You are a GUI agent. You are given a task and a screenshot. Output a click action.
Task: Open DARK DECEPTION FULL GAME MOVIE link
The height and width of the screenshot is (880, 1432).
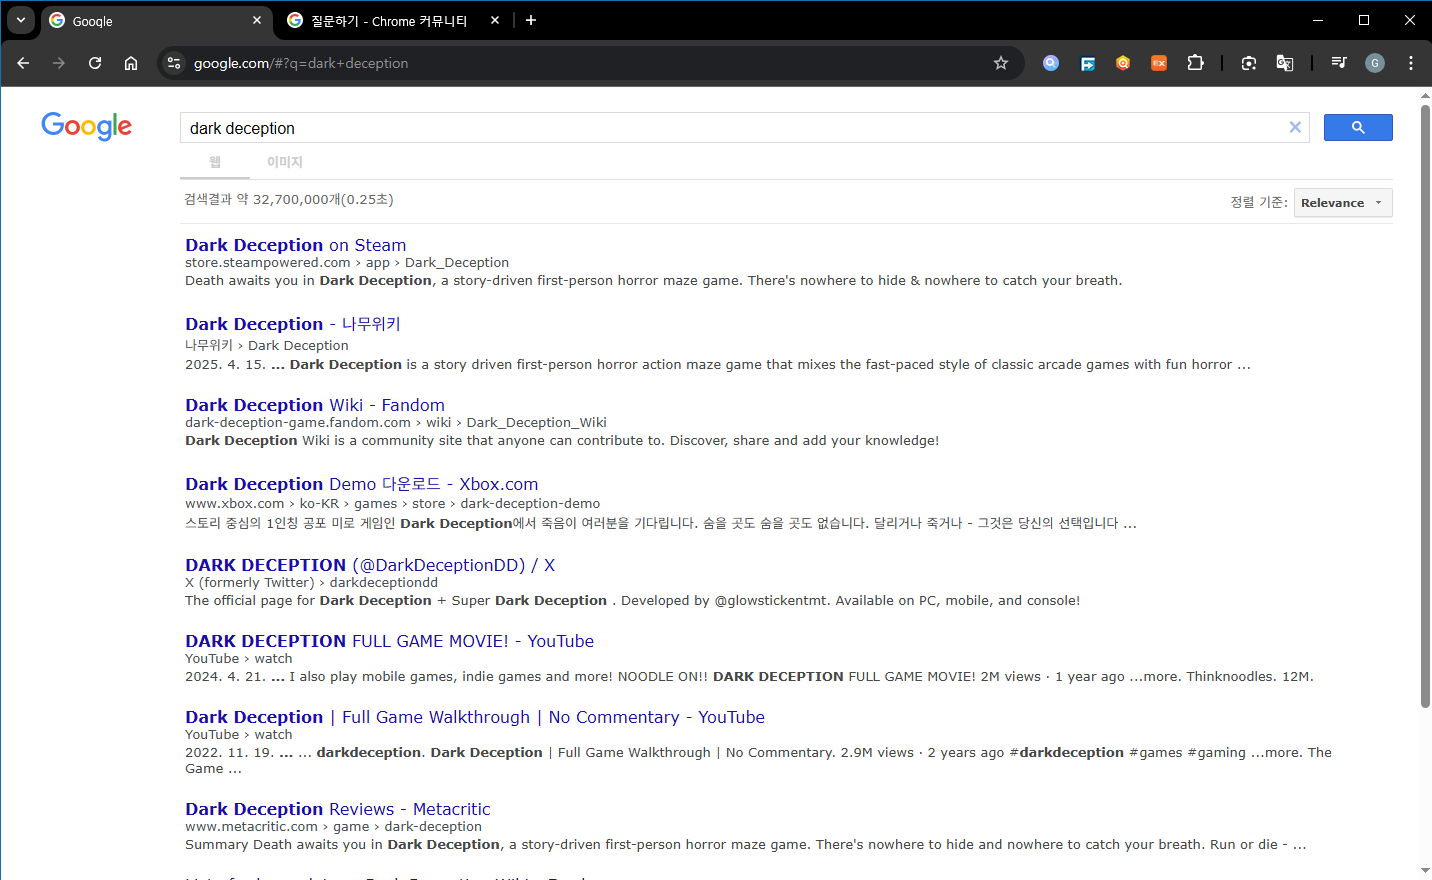[x=390, y=641]
